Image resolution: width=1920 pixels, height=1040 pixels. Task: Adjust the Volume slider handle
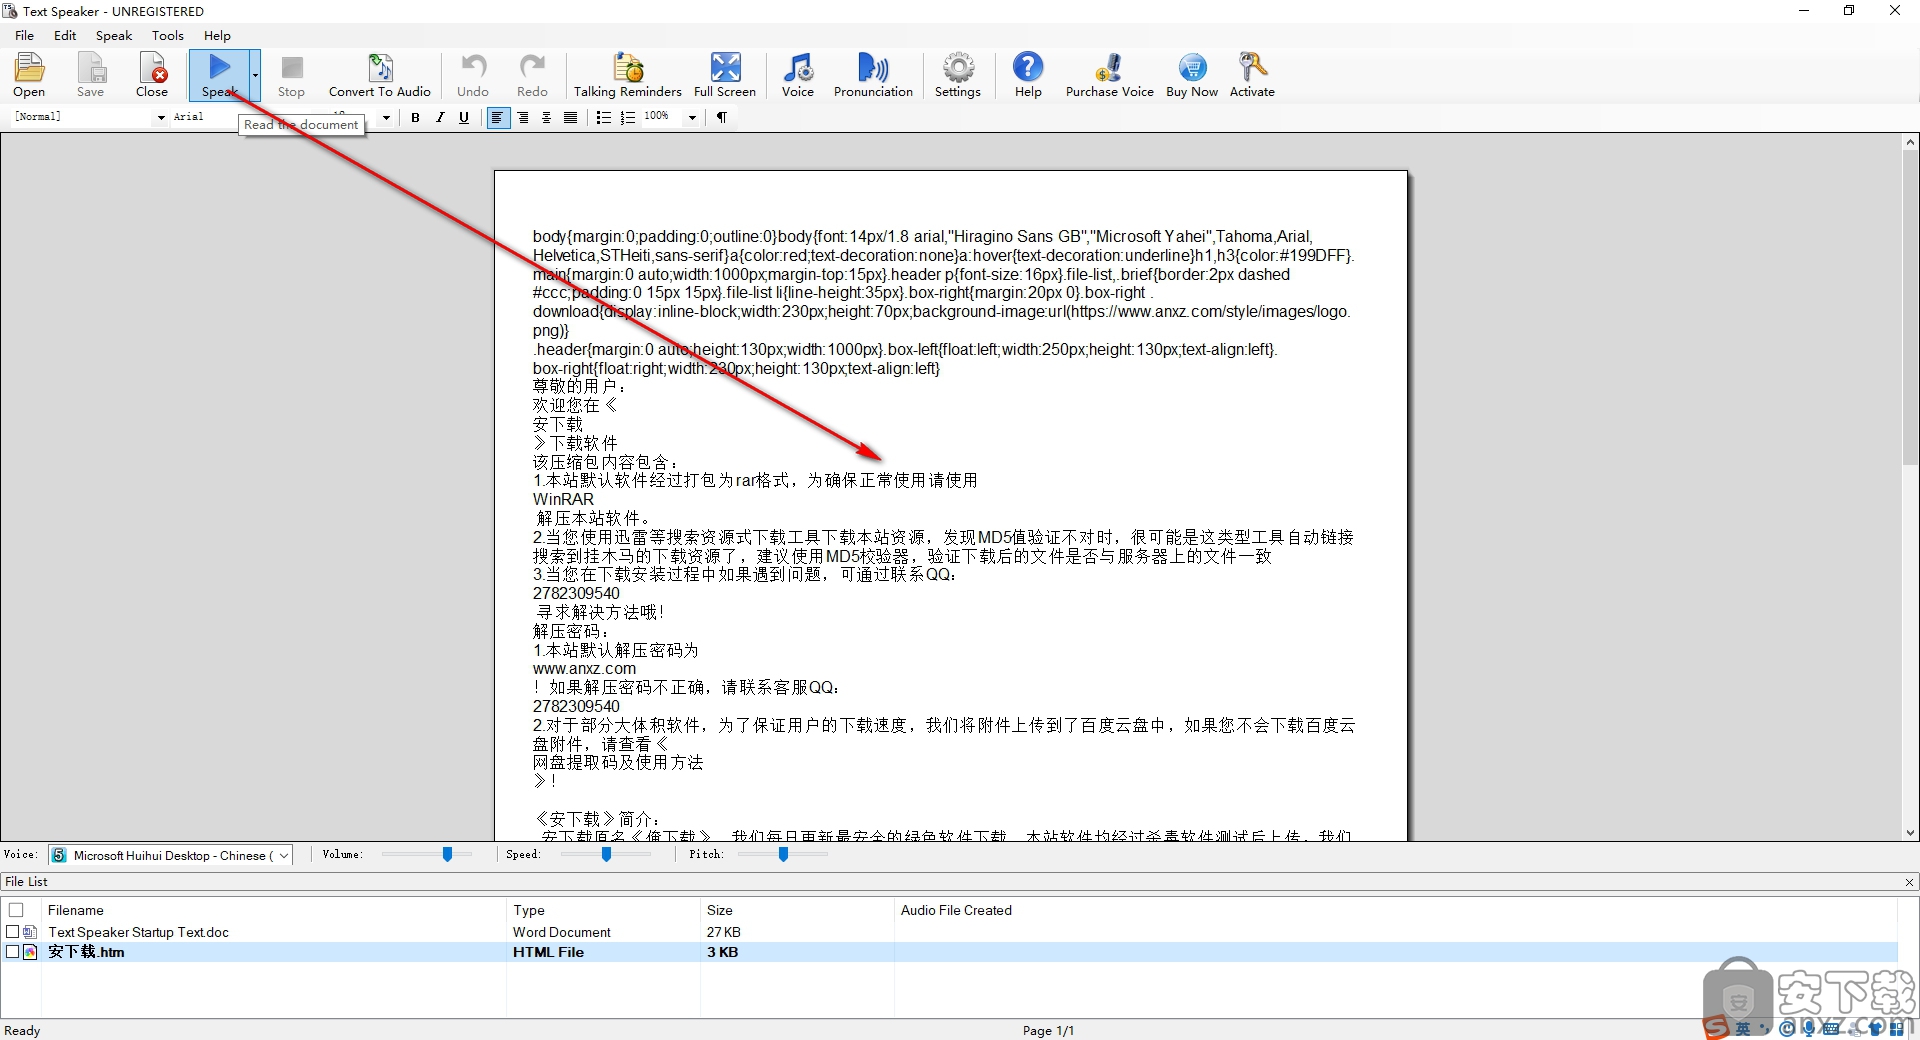[x=448, y=854]
